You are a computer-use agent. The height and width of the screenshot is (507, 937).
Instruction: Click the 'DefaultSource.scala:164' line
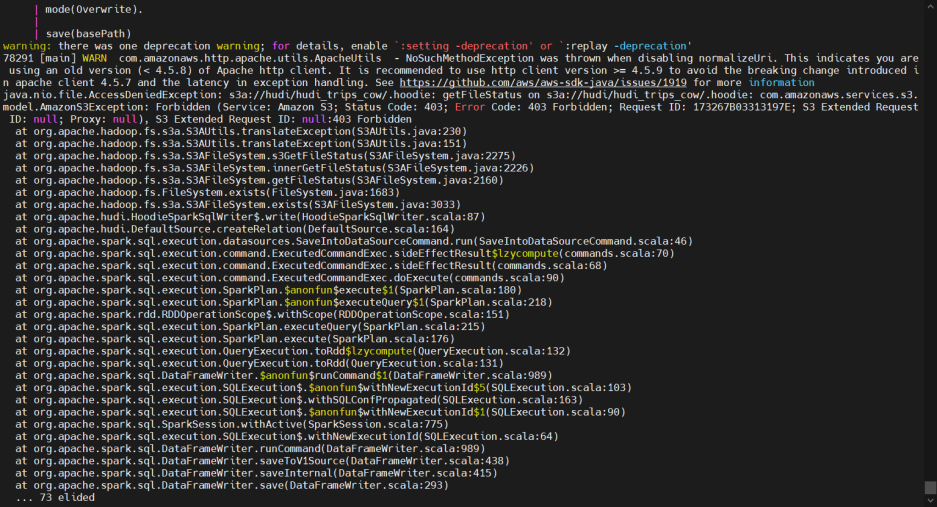[235, 229]
